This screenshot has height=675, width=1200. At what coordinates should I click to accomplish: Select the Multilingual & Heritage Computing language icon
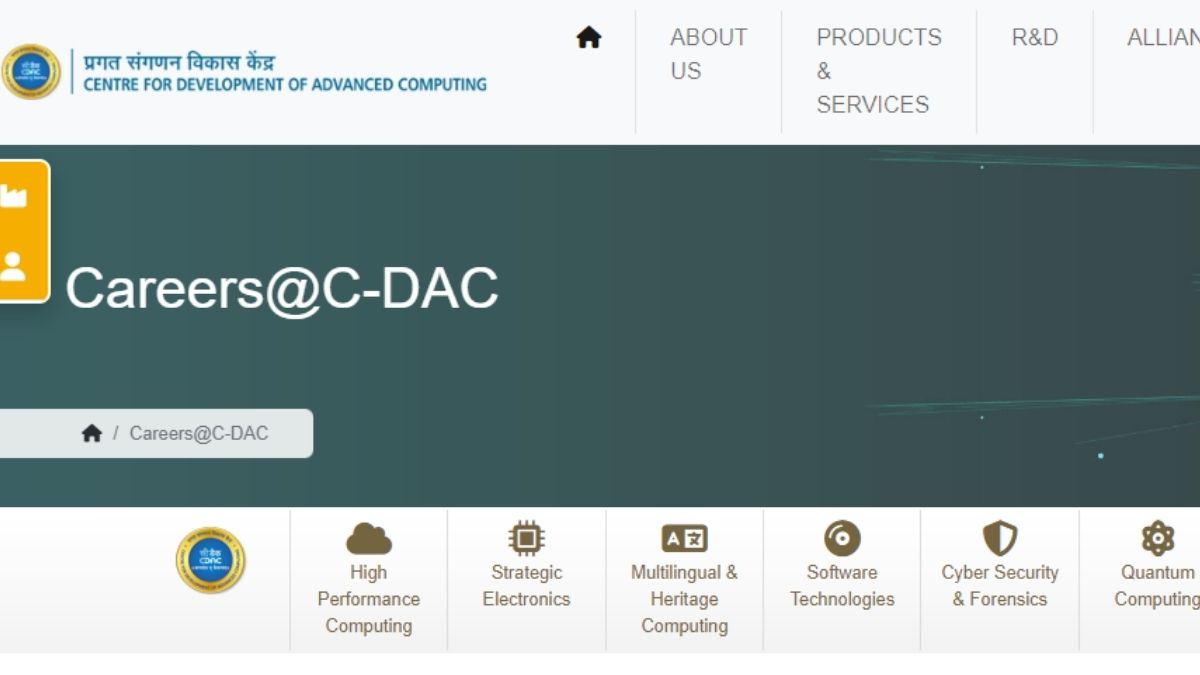click(684, 539)
